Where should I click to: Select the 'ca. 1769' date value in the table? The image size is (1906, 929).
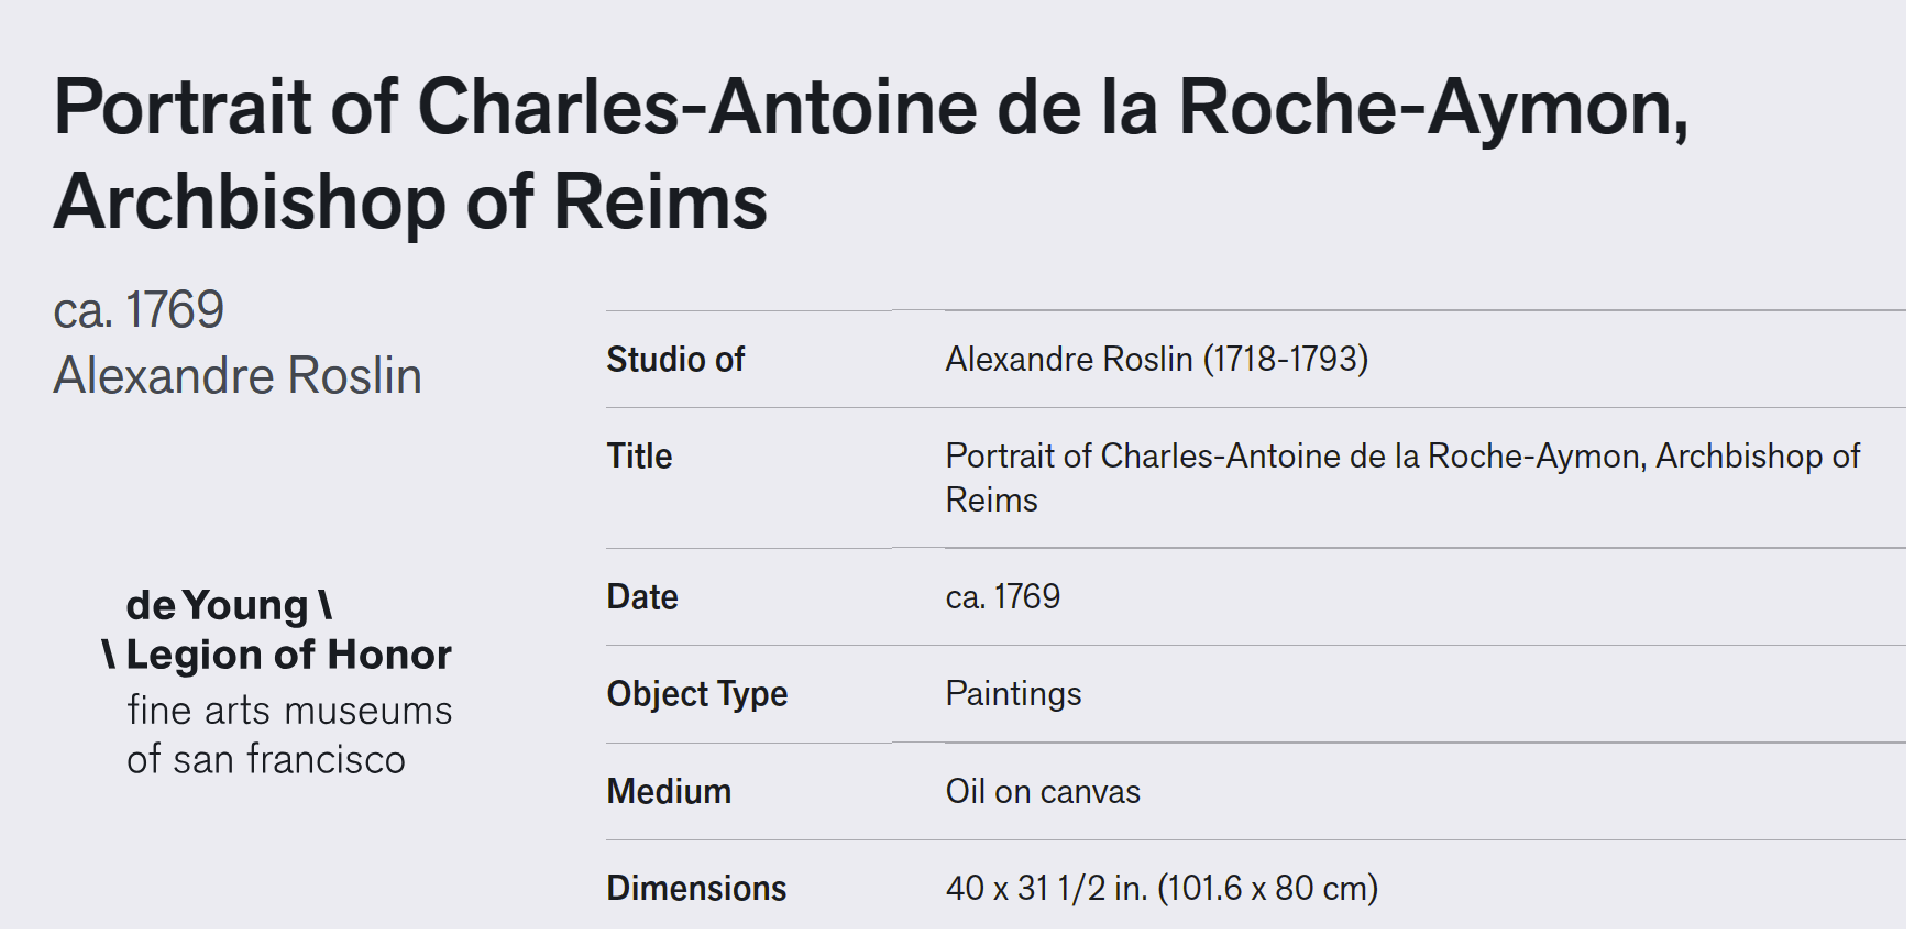(1002, 597)
